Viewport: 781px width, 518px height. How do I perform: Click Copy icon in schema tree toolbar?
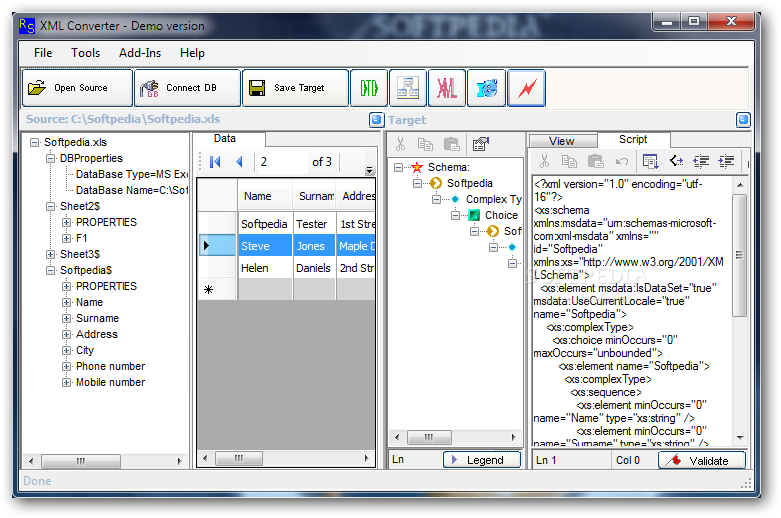click(425, 144)
